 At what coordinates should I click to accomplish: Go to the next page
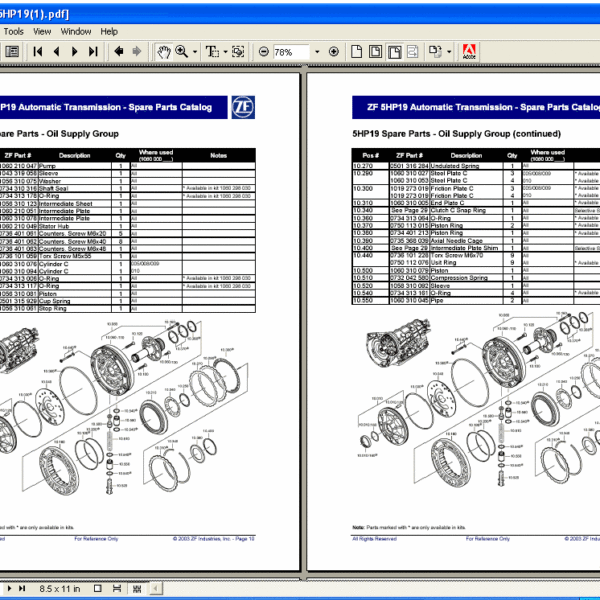[75, 51]
